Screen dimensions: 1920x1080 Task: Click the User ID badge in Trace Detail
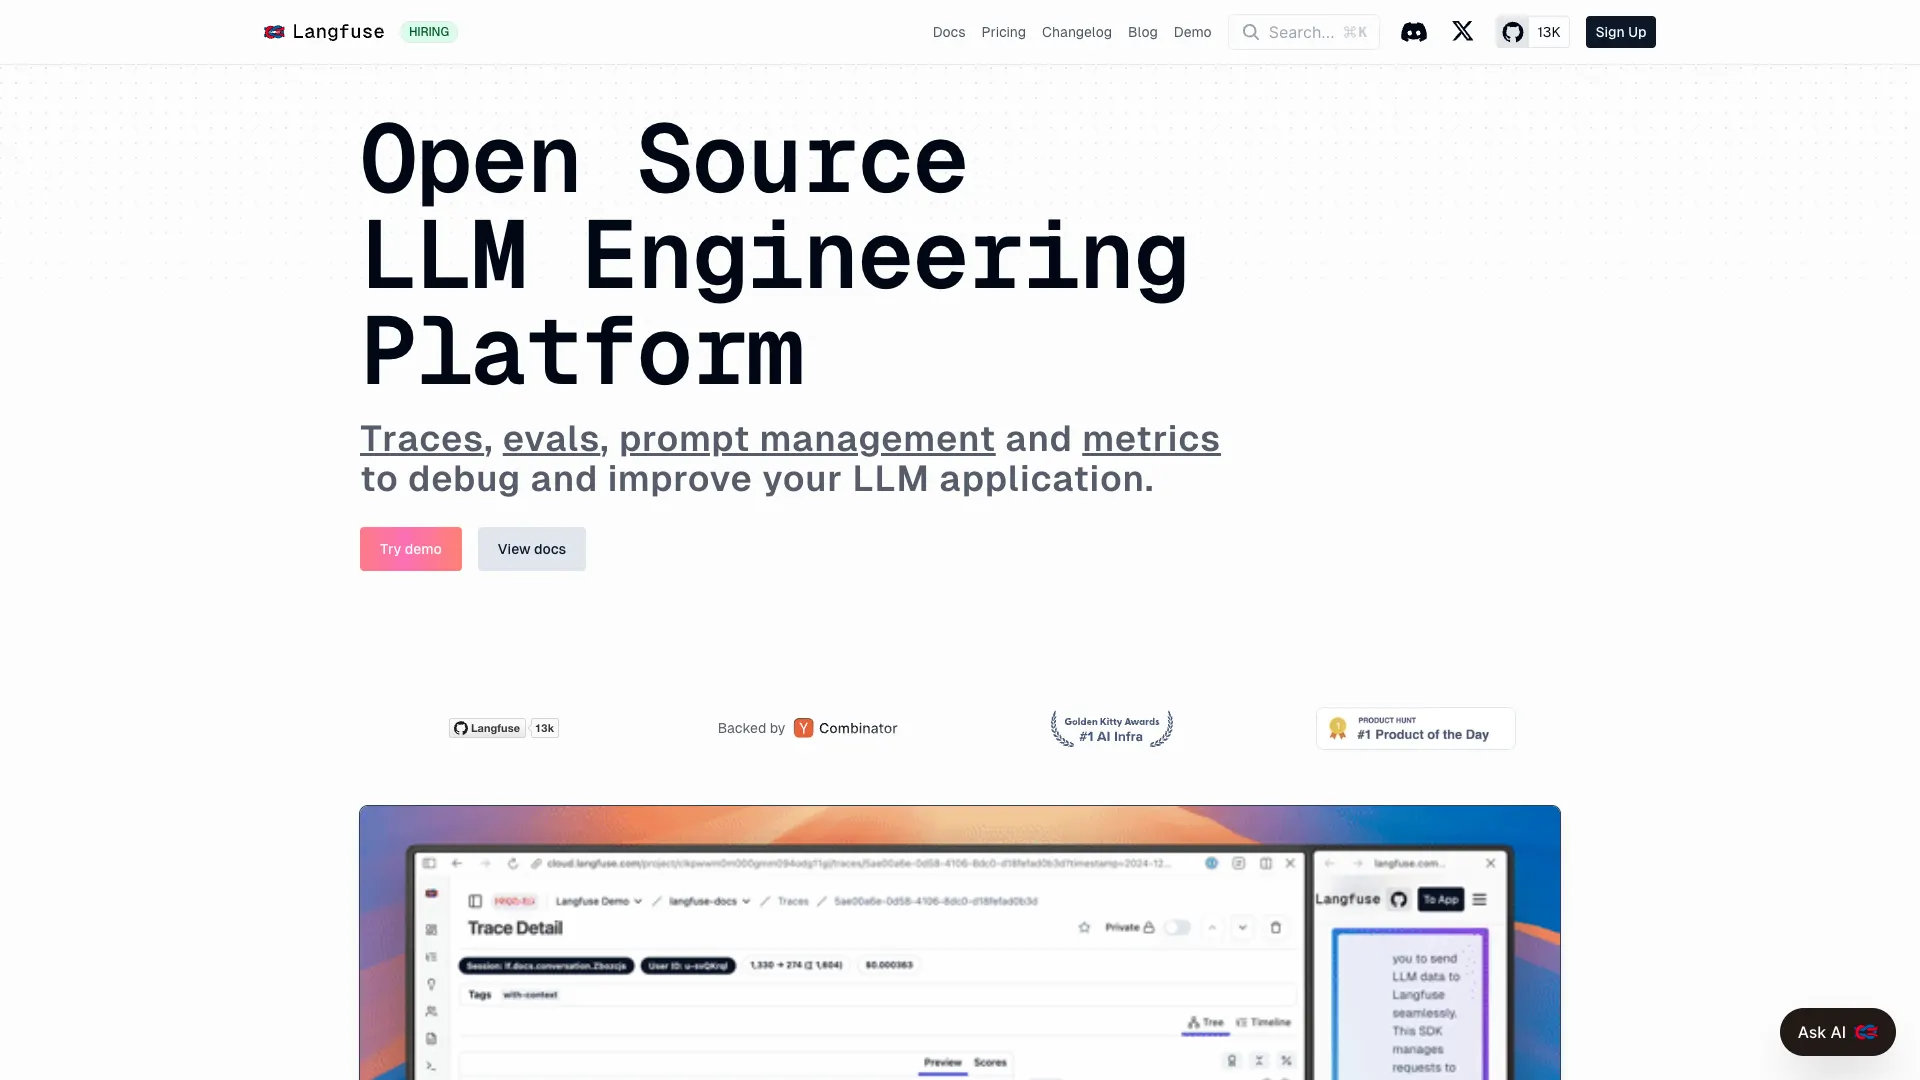(688, 966)
